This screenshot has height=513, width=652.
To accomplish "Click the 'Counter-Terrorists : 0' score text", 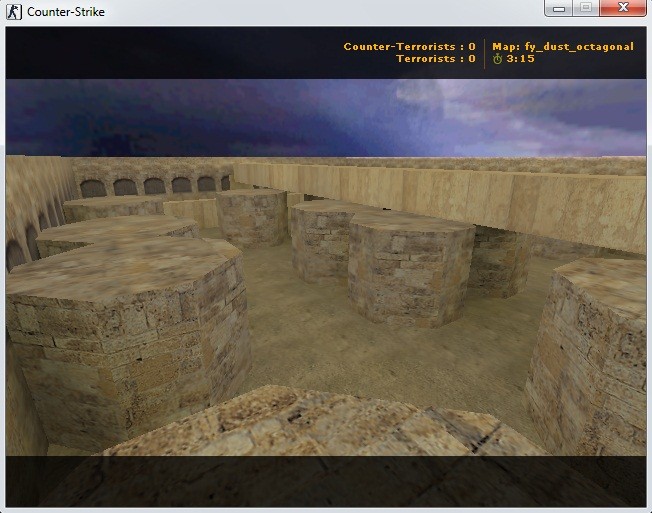I will coord(410,47).
